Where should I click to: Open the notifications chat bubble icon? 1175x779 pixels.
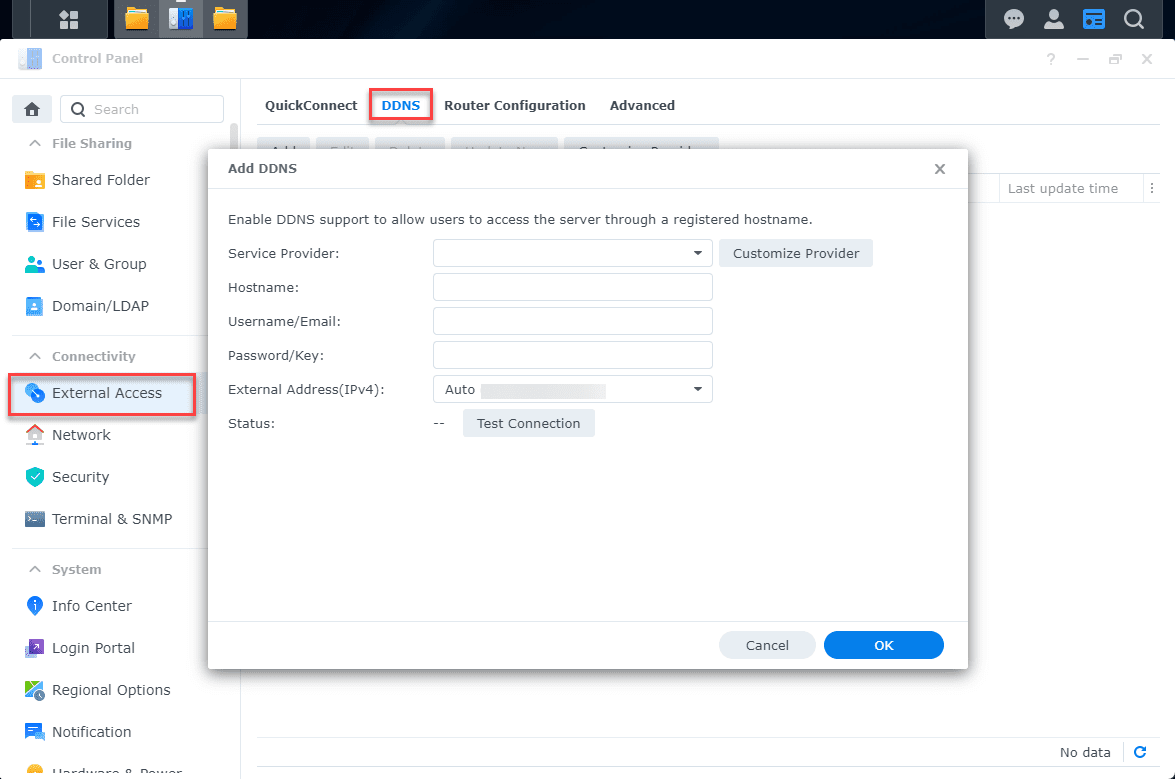tap(1014, 19)
